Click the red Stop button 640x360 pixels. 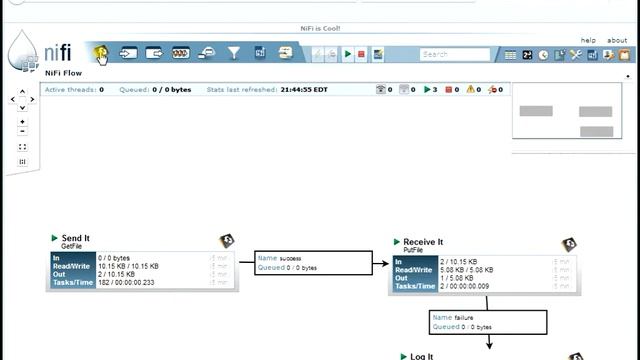(x=361, y=54)
